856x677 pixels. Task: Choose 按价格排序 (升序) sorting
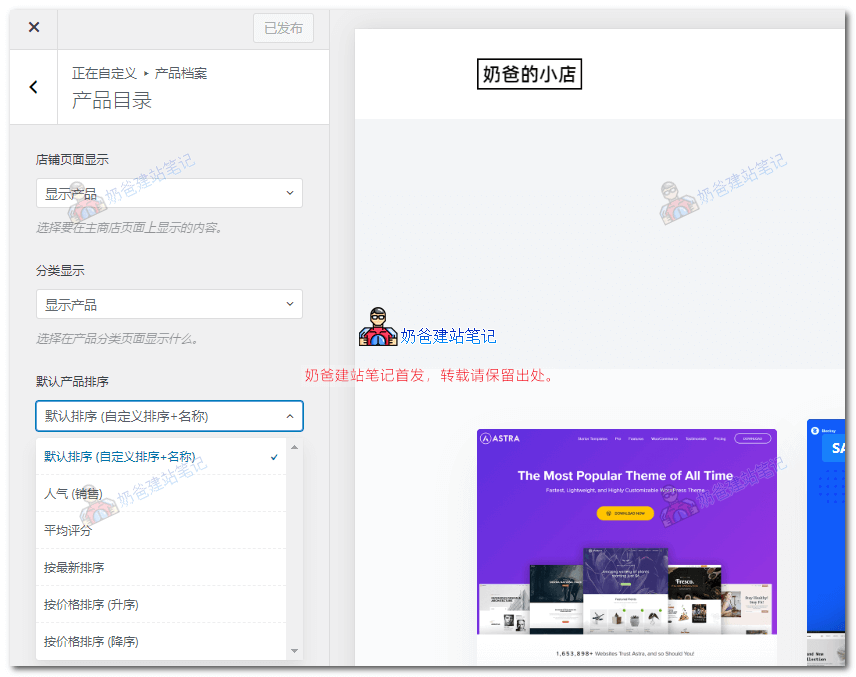tap(160, 603)
